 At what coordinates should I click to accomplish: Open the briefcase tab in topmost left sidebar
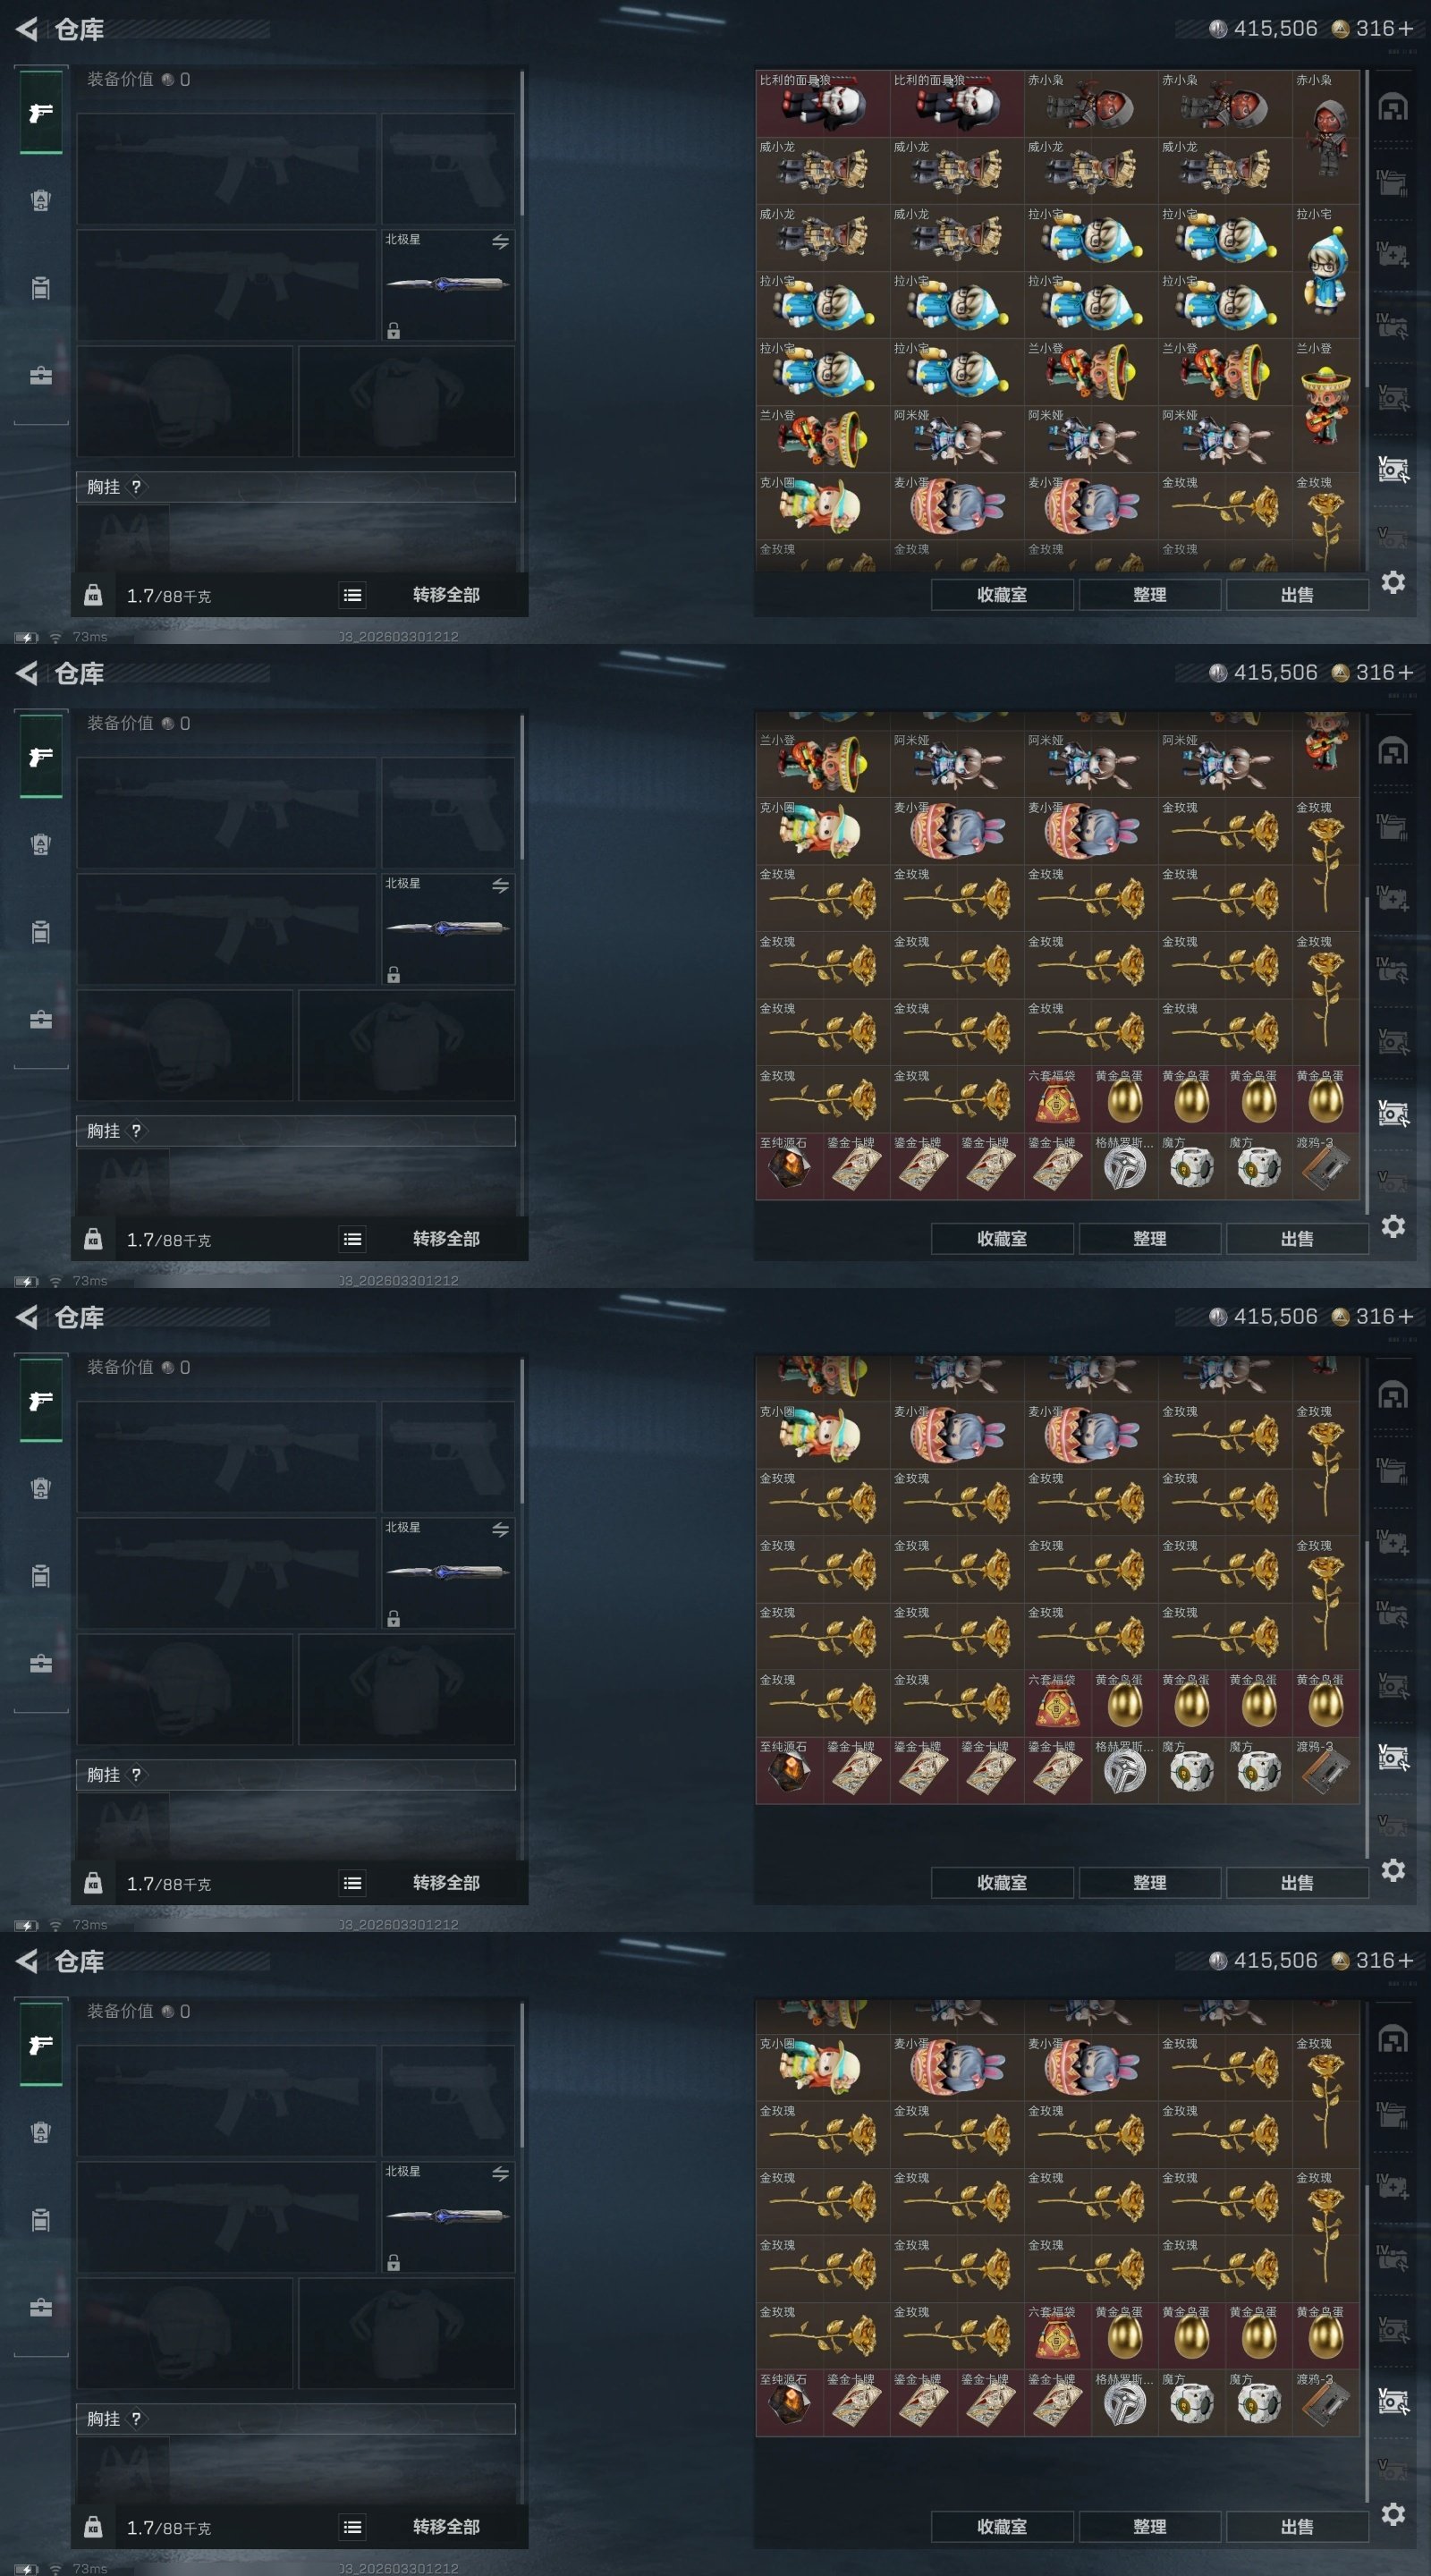41,376
